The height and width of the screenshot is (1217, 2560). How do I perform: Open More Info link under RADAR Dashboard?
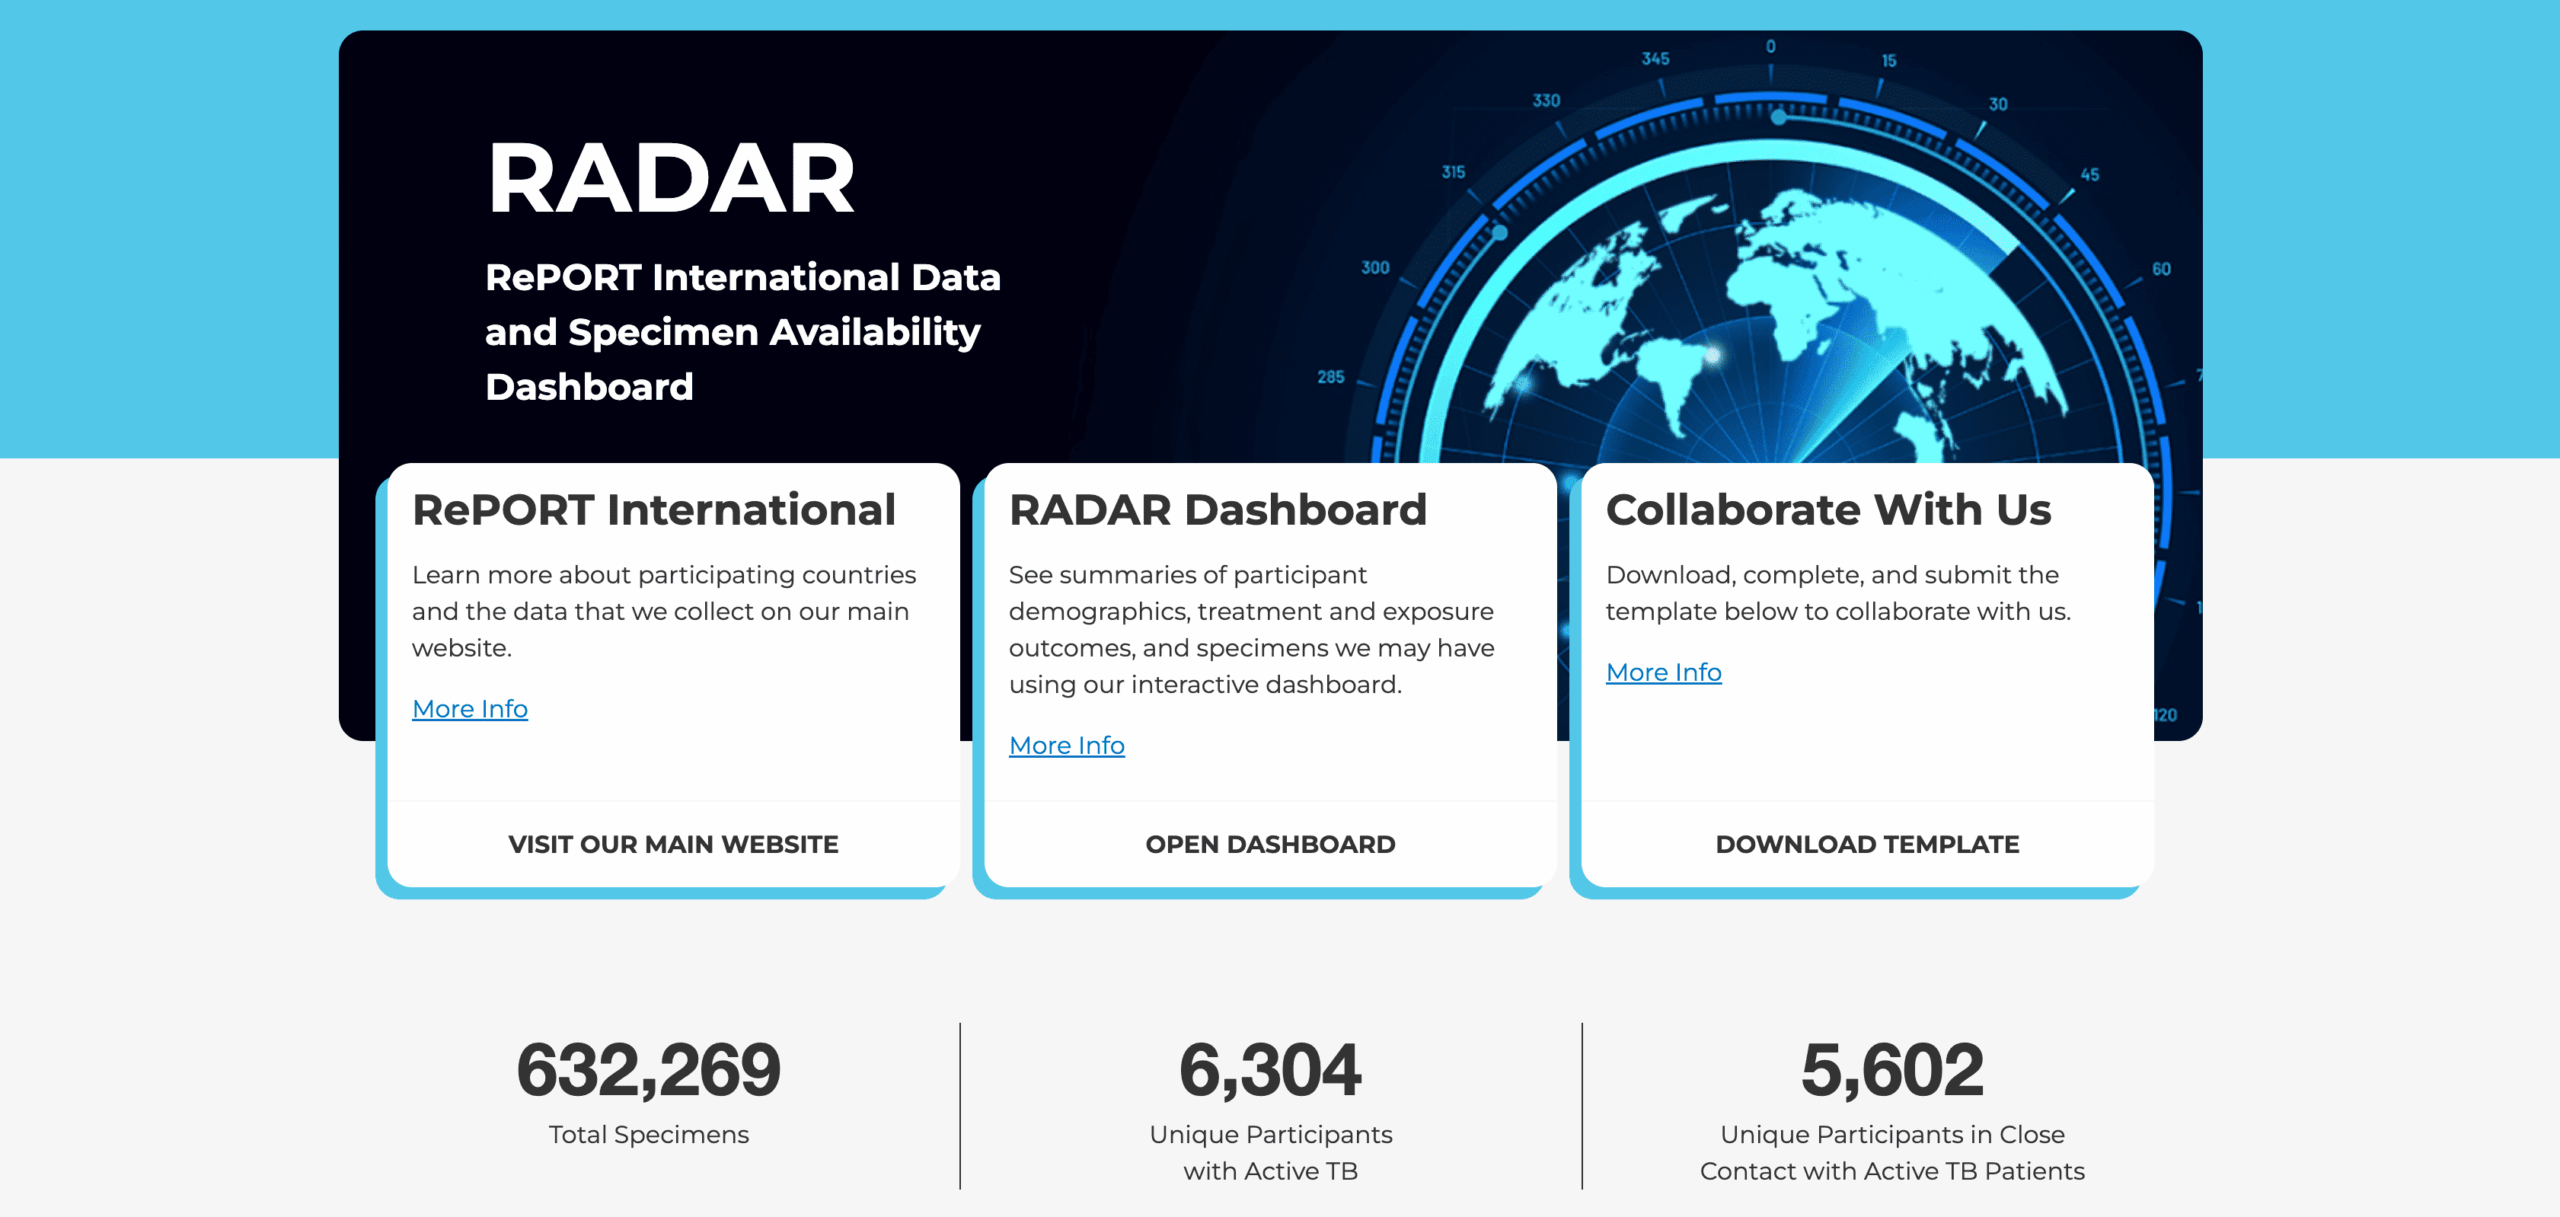pos(1066,746)
